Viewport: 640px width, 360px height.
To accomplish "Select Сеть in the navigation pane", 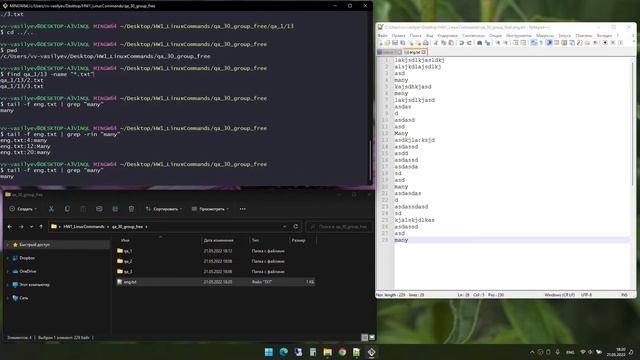I will pyautogui.click(x=24, y=298).
